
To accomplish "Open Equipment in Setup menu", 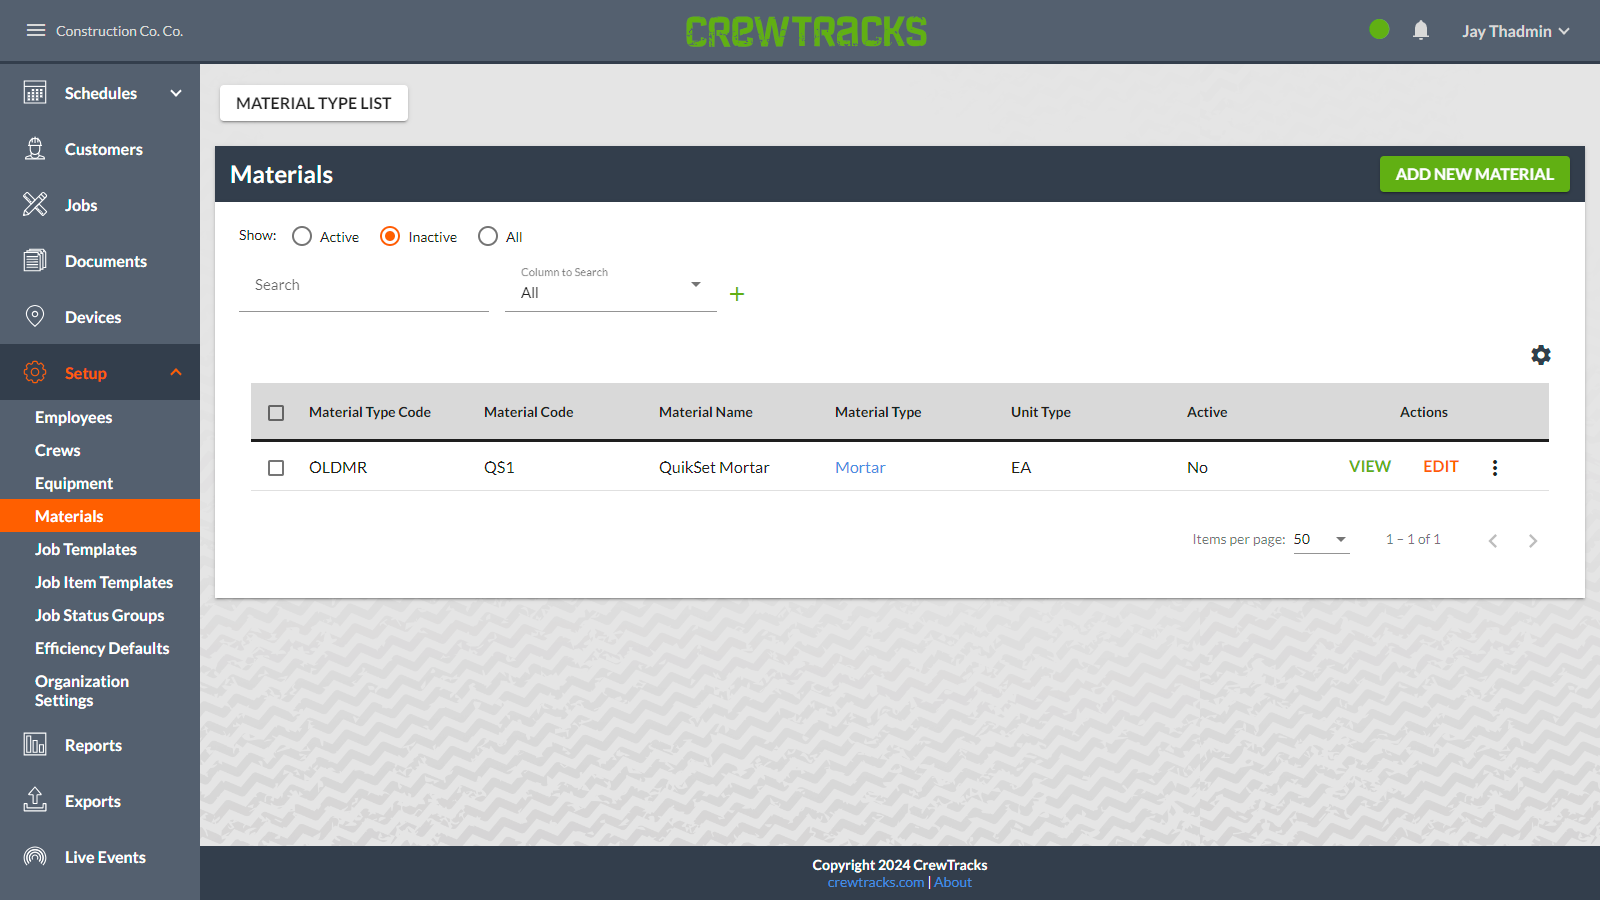I will pos(74,483).
